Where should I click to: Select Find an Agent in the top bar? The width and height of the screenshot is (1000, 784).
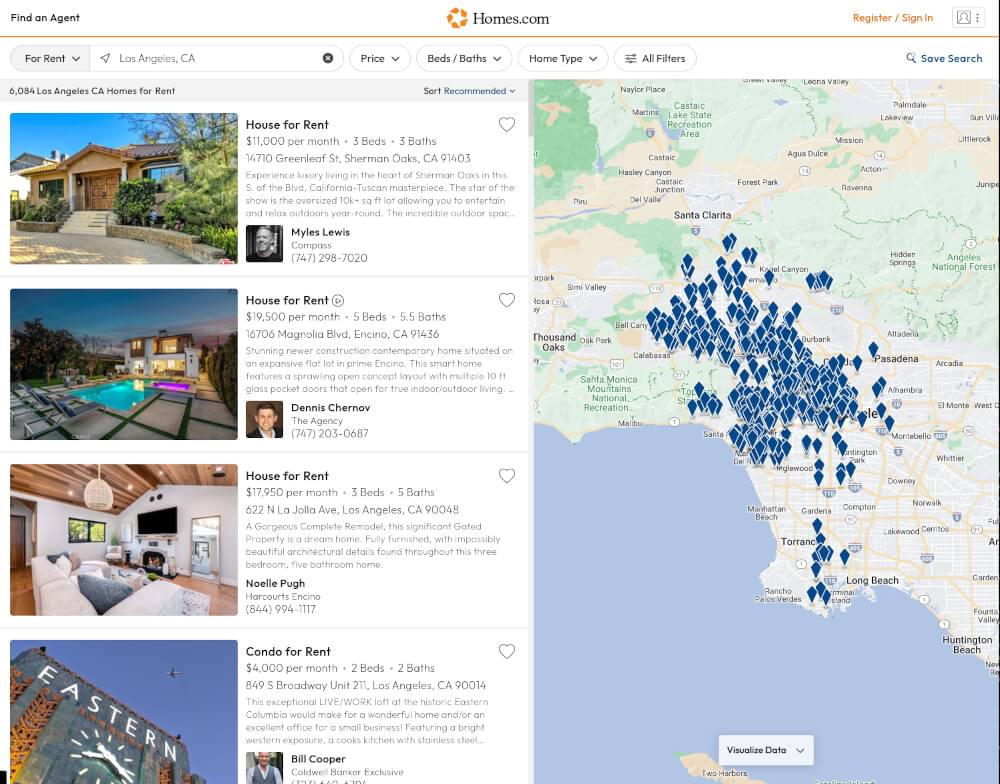[x=45, y=17]
